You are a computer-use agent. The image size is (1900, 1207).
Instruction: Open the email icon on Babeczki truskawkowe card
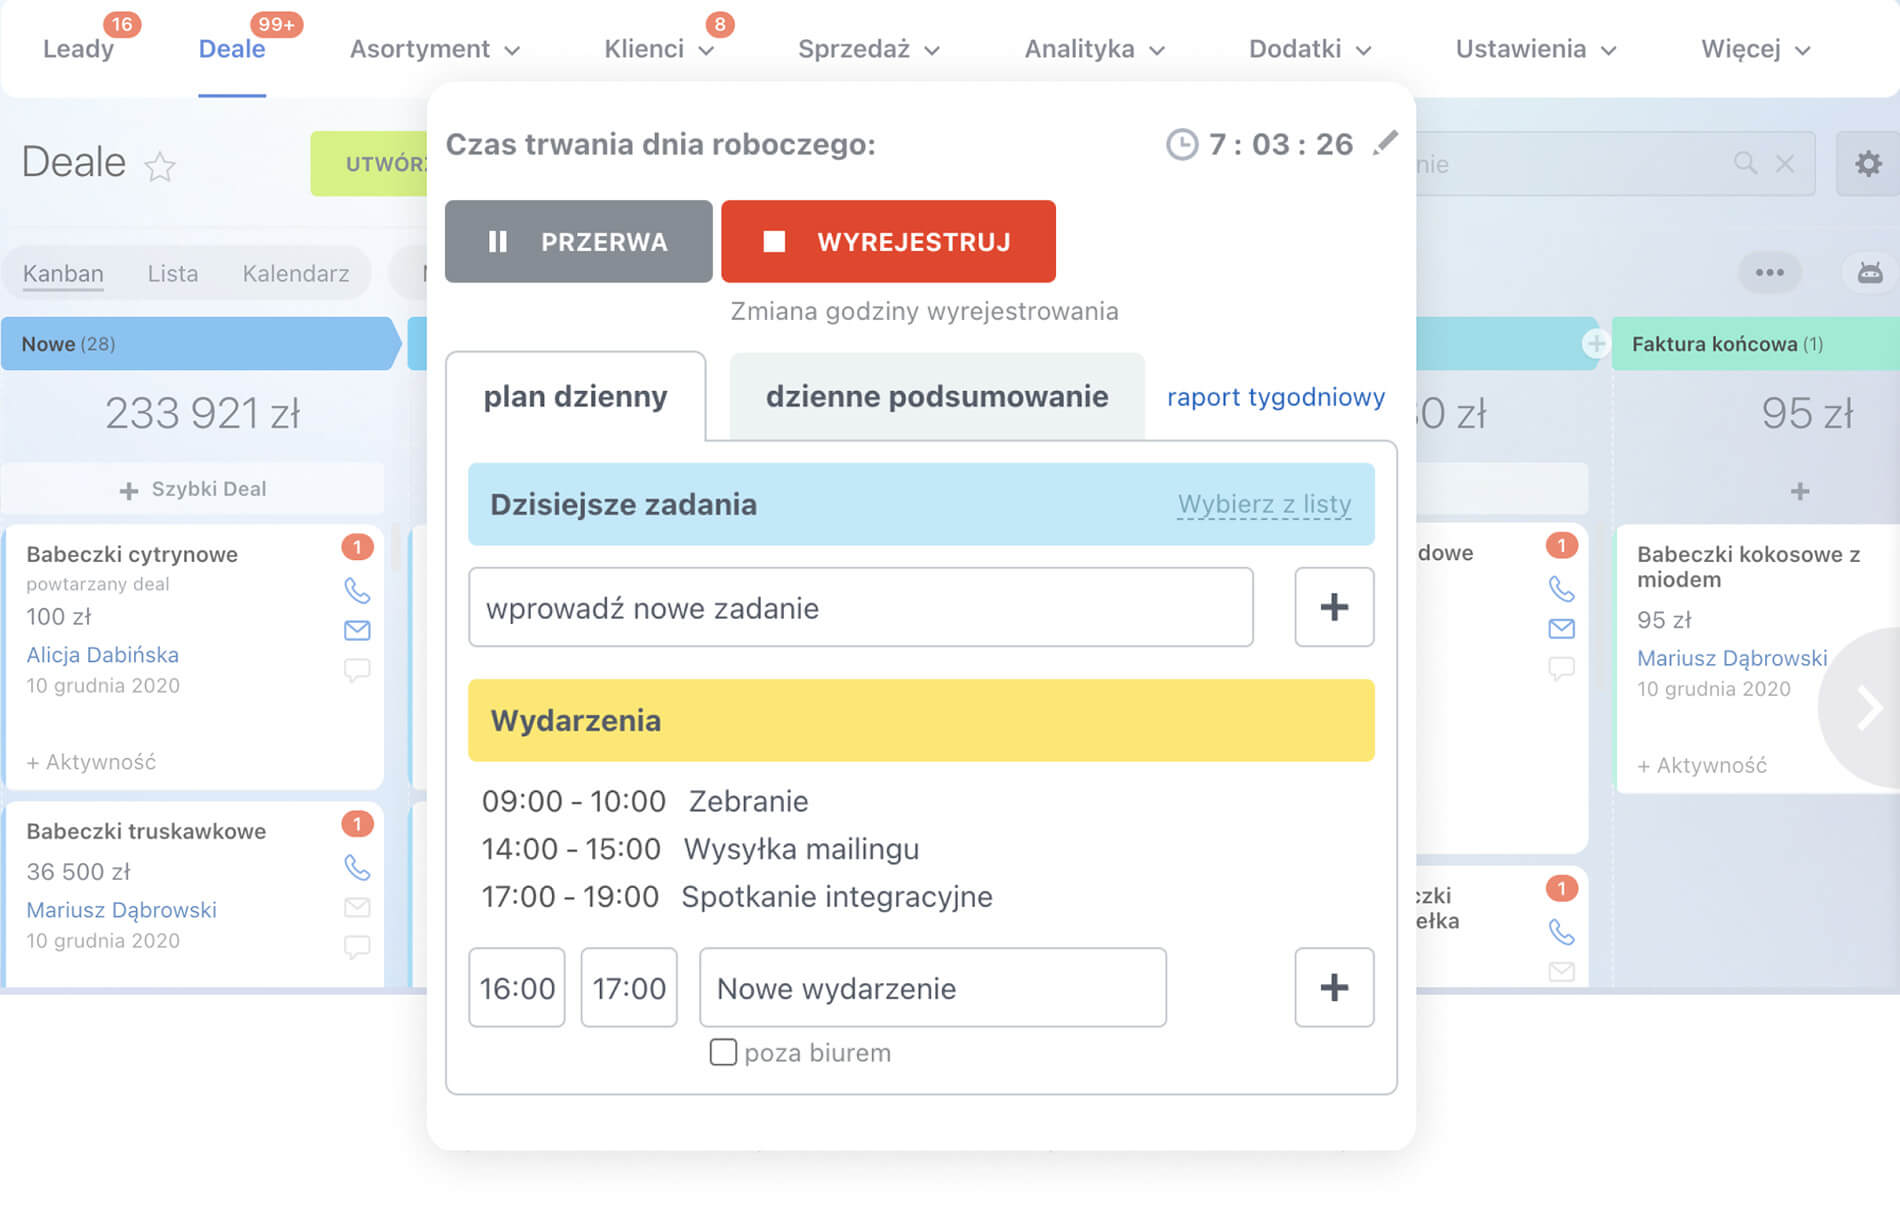(x=357, y=907)
